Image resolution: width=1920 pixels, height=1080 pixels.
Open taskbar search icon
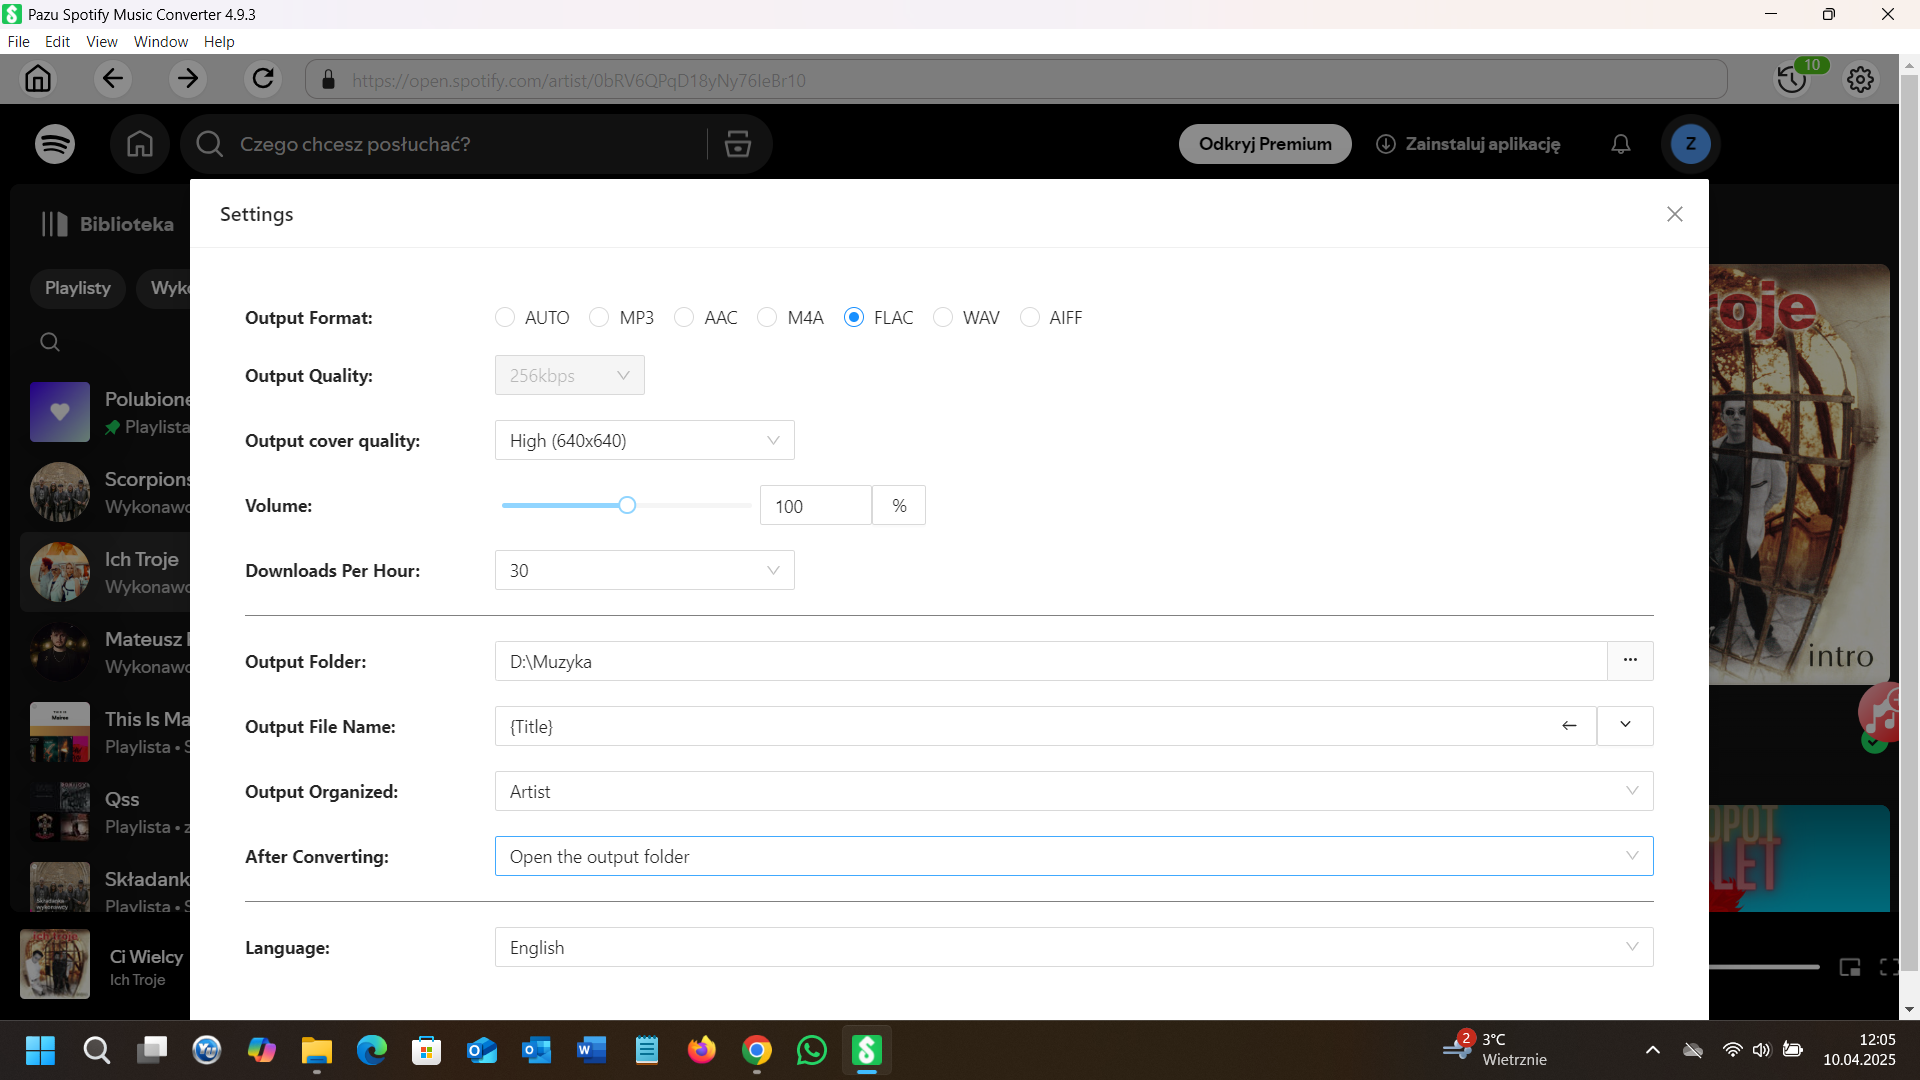point(96,1050)
